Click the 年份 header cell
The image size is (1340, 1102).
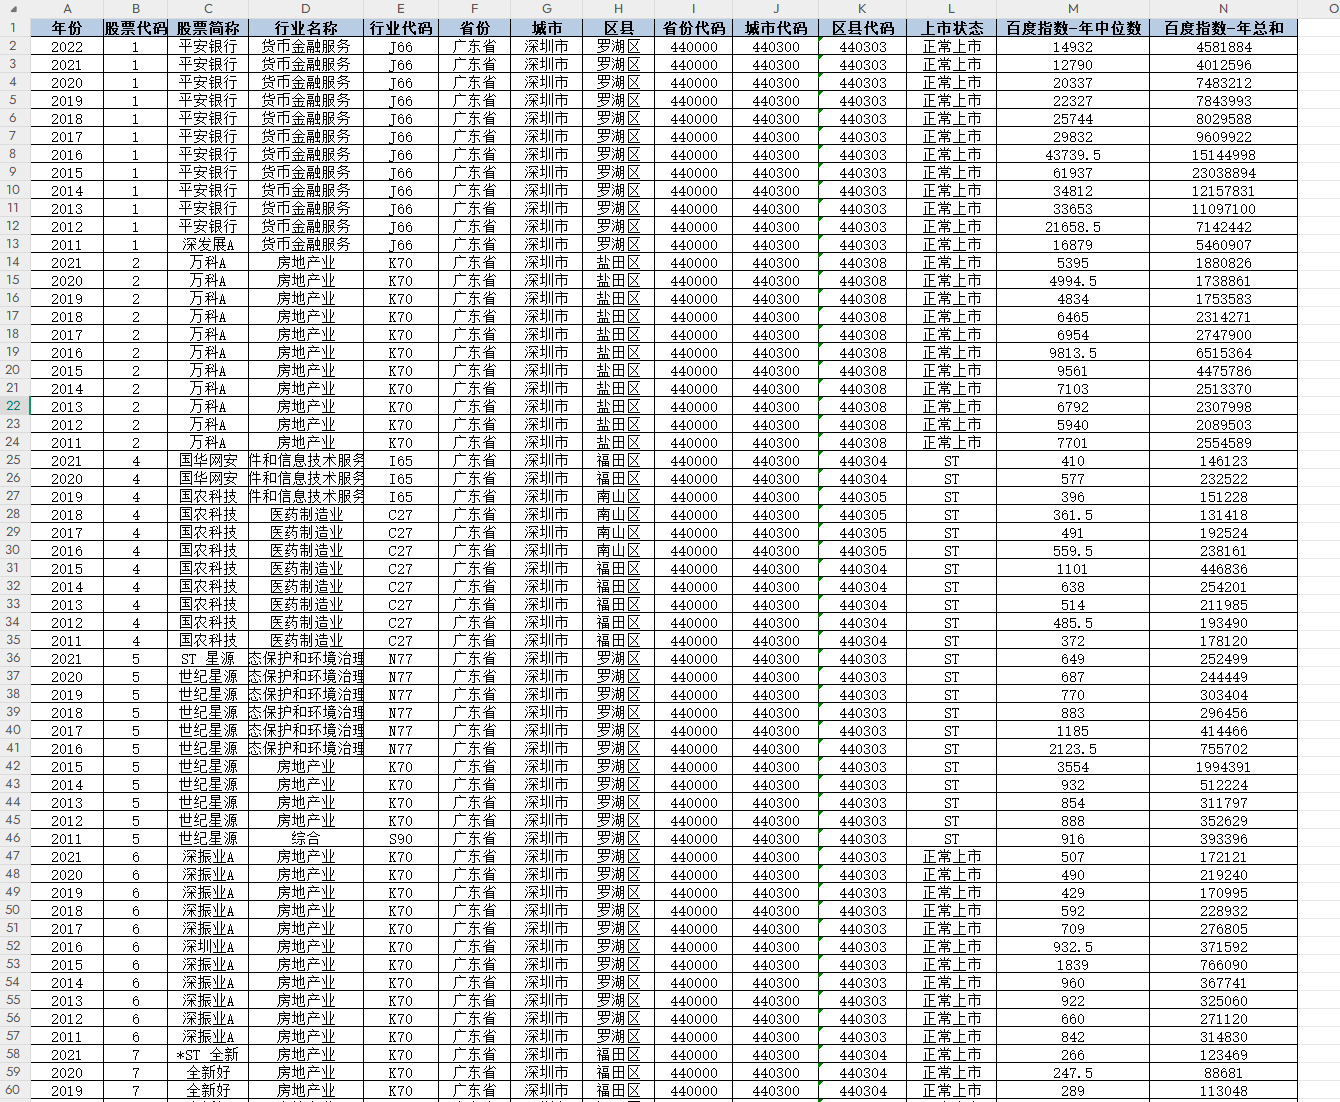pos(67,28)
